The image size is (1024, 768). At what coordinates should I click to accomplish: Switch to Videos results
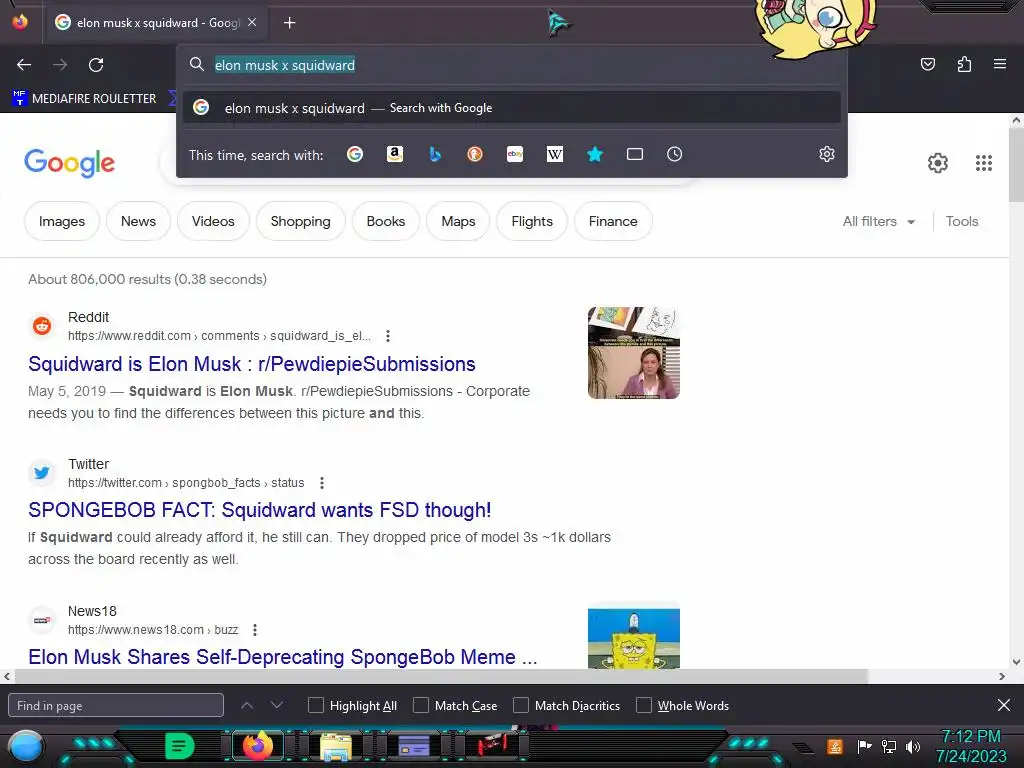[213, 221]
